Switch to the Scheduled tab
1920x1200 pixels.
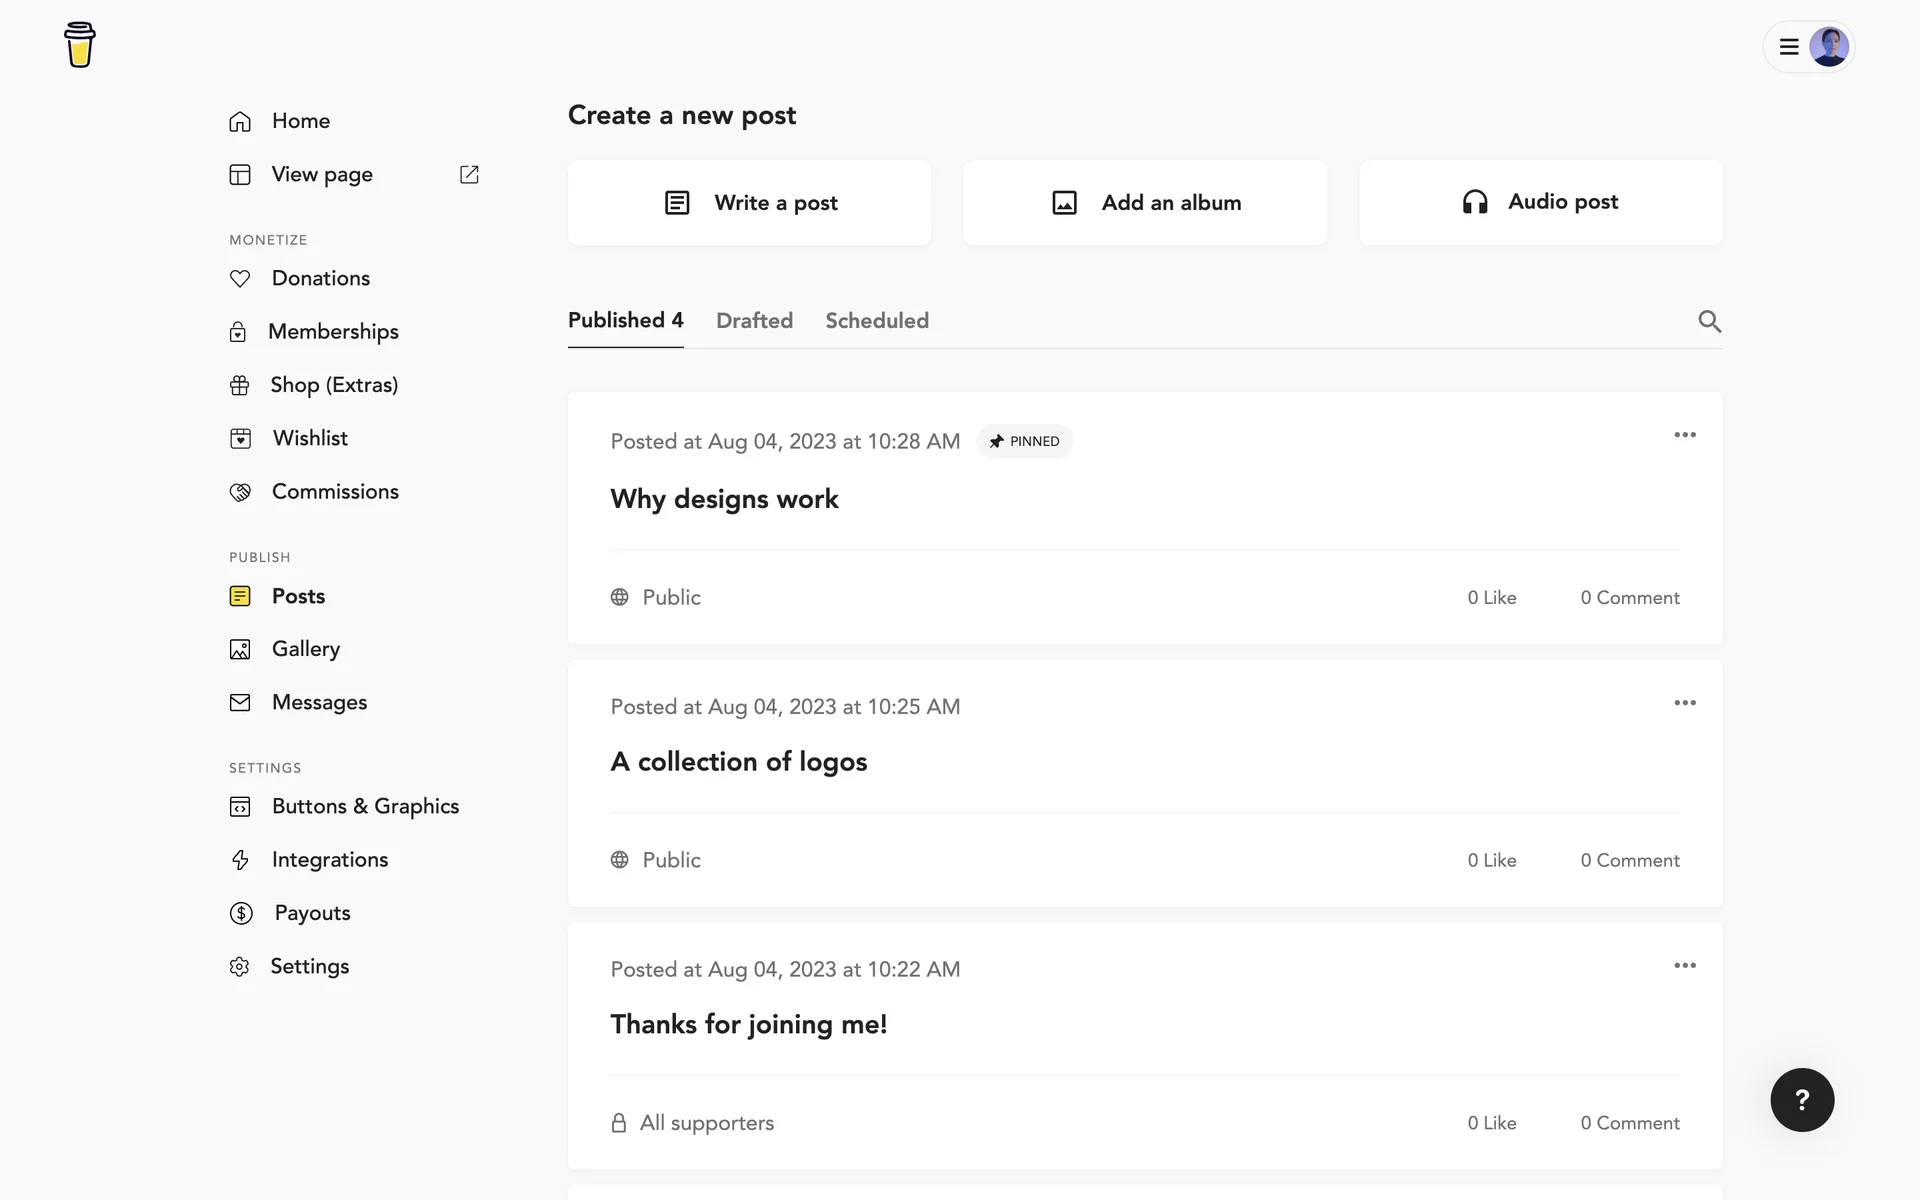tap(877, 321)
